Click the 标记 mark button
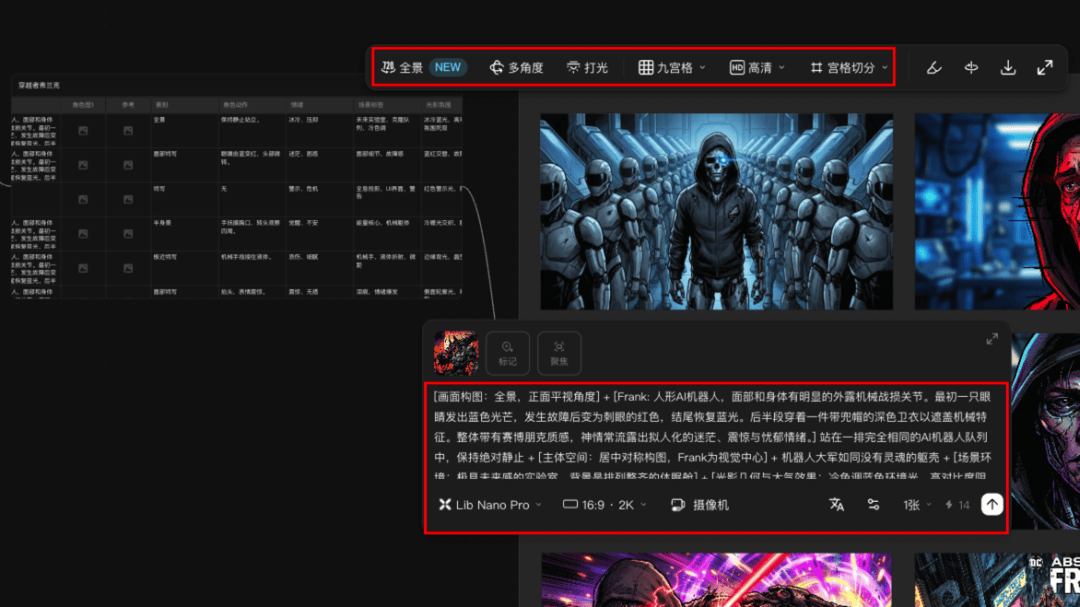 (x=508, y=353)
